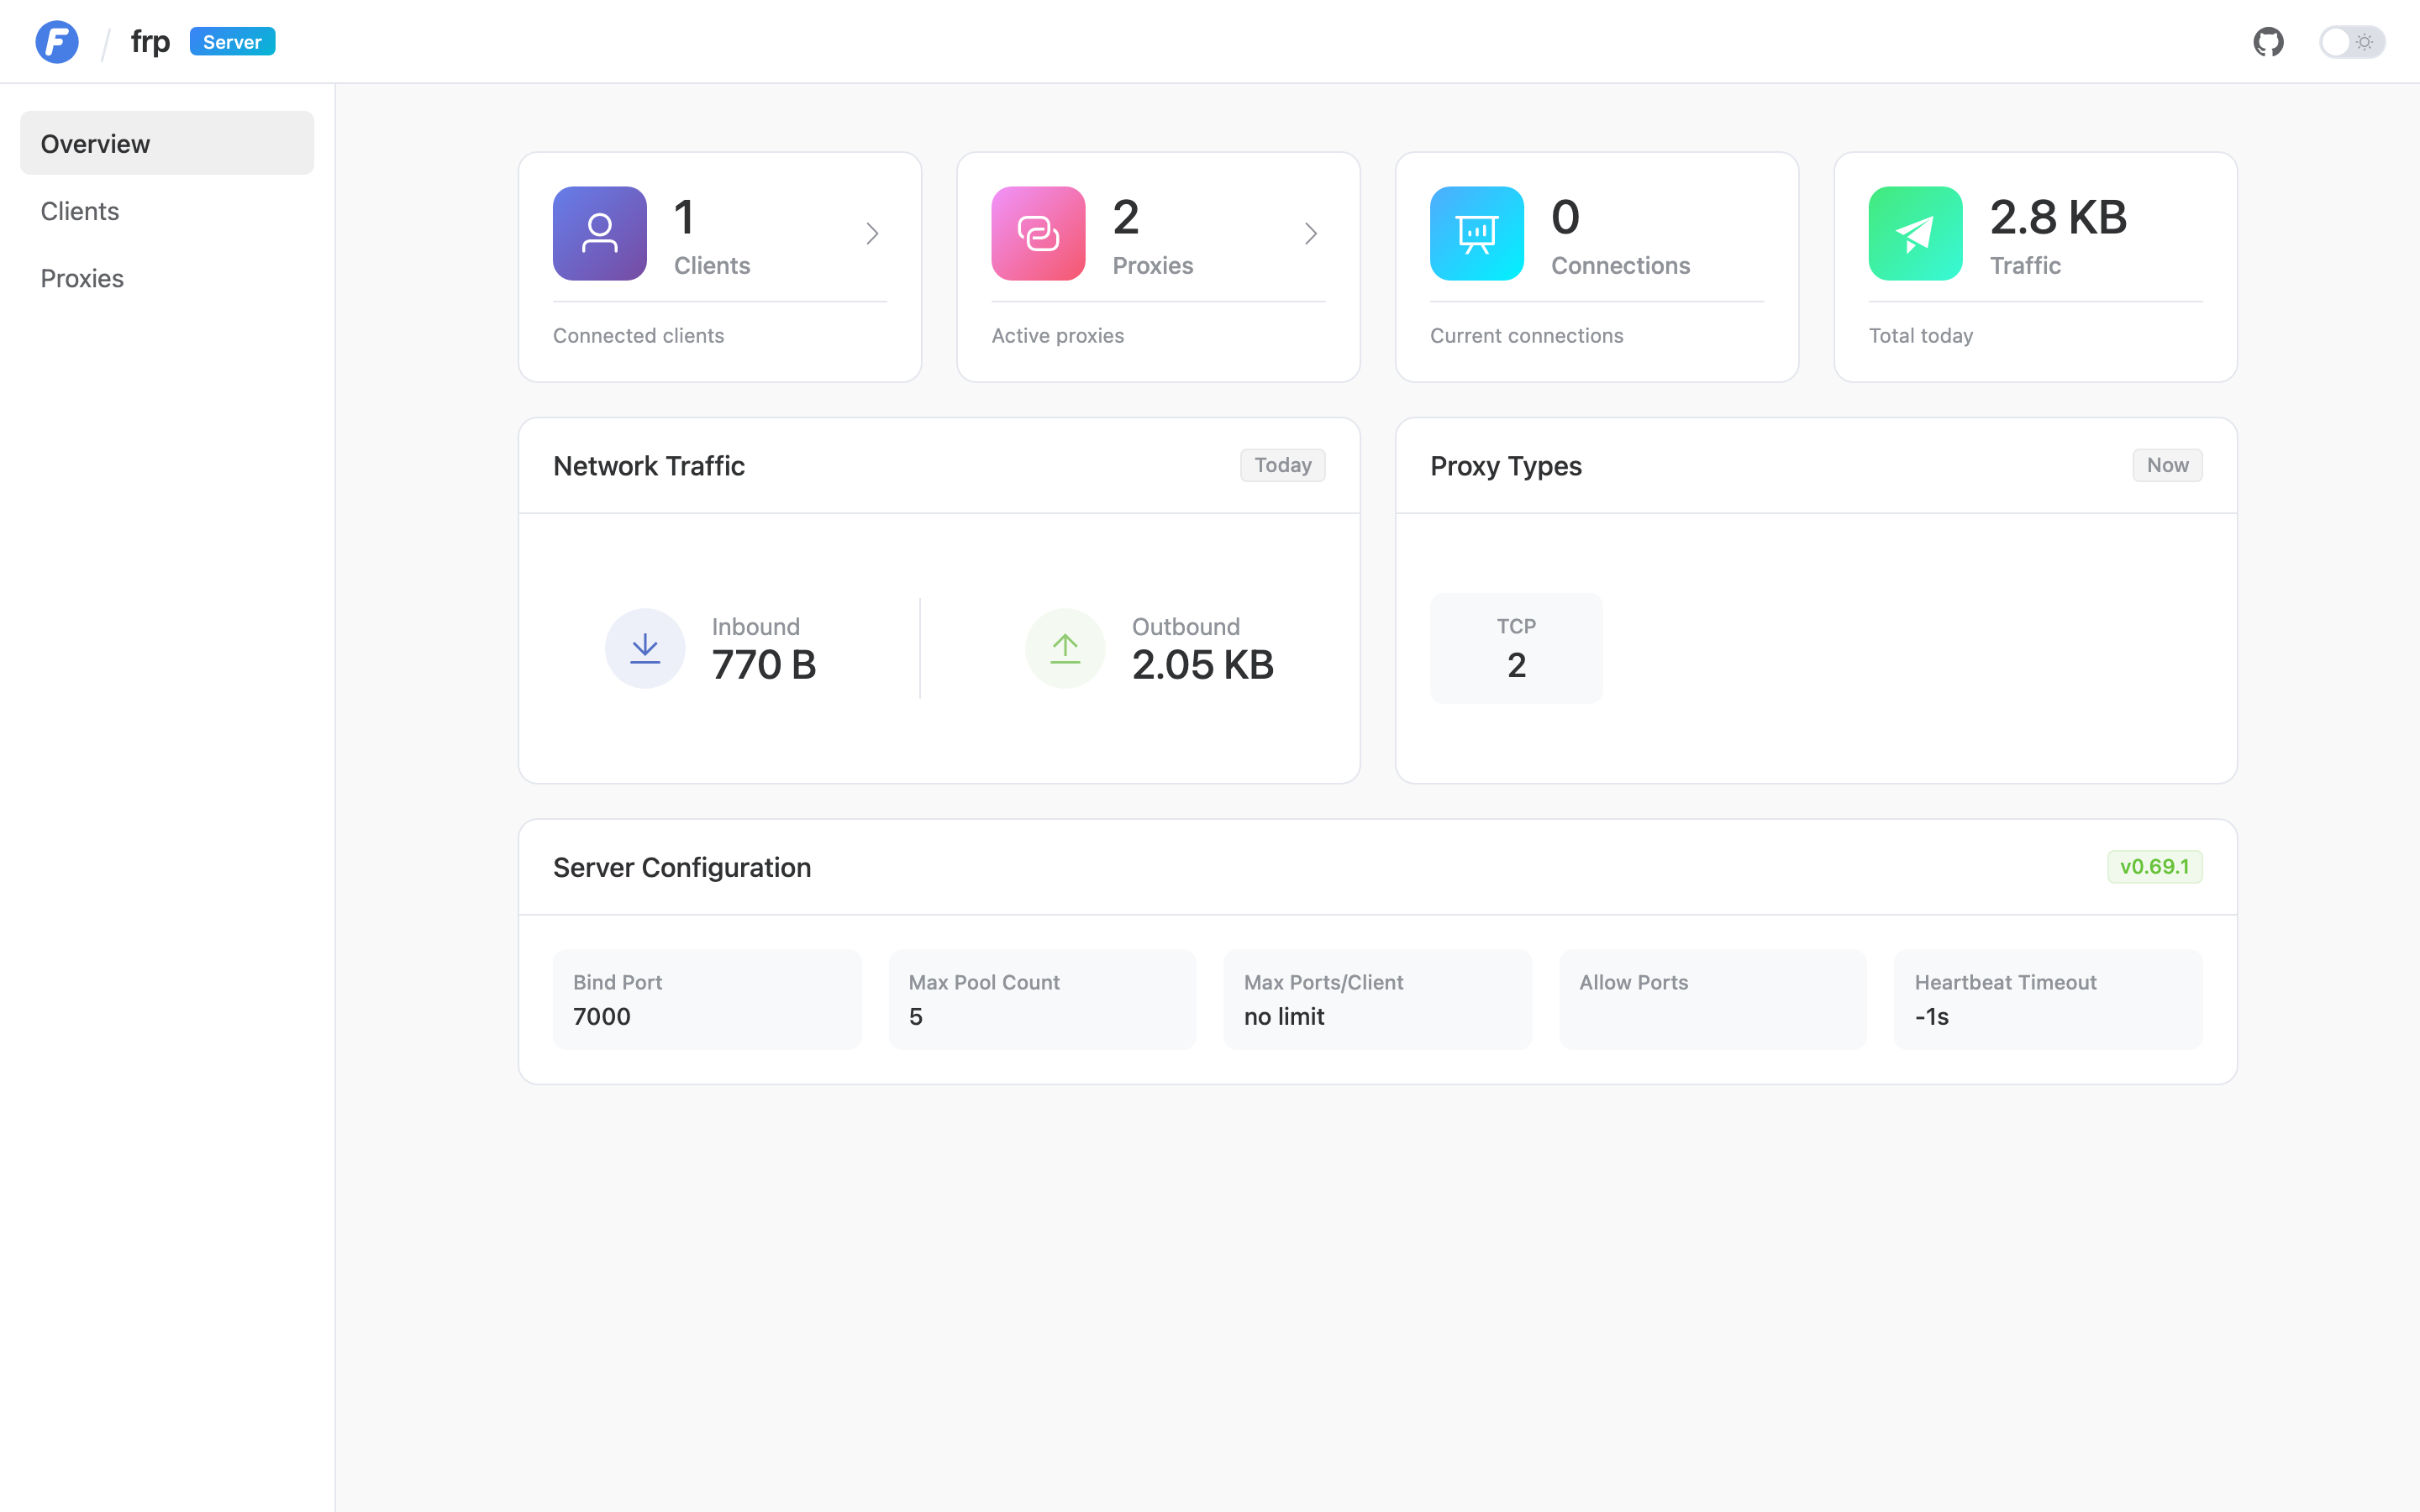Click the green Traffic paper plane icon
Screen dimensions: 2420x1512
click(1915, 233)
